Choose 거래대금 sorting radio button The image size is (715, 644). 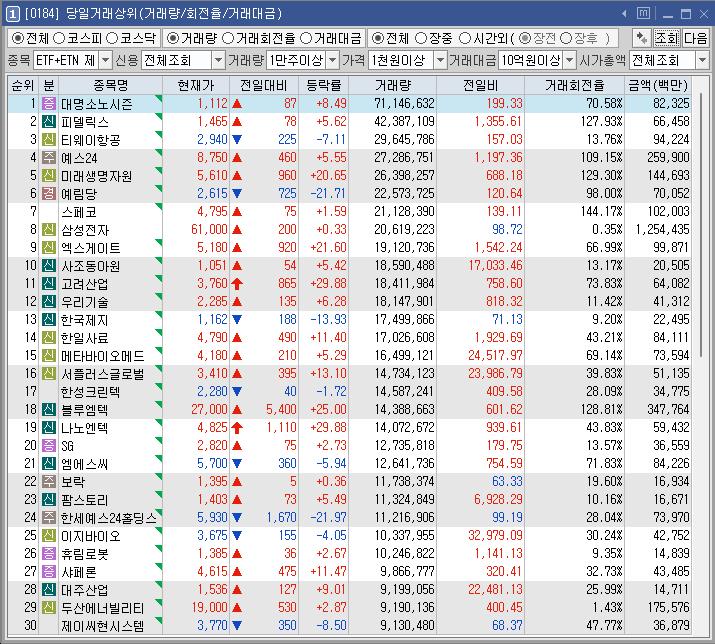point(306,38)
